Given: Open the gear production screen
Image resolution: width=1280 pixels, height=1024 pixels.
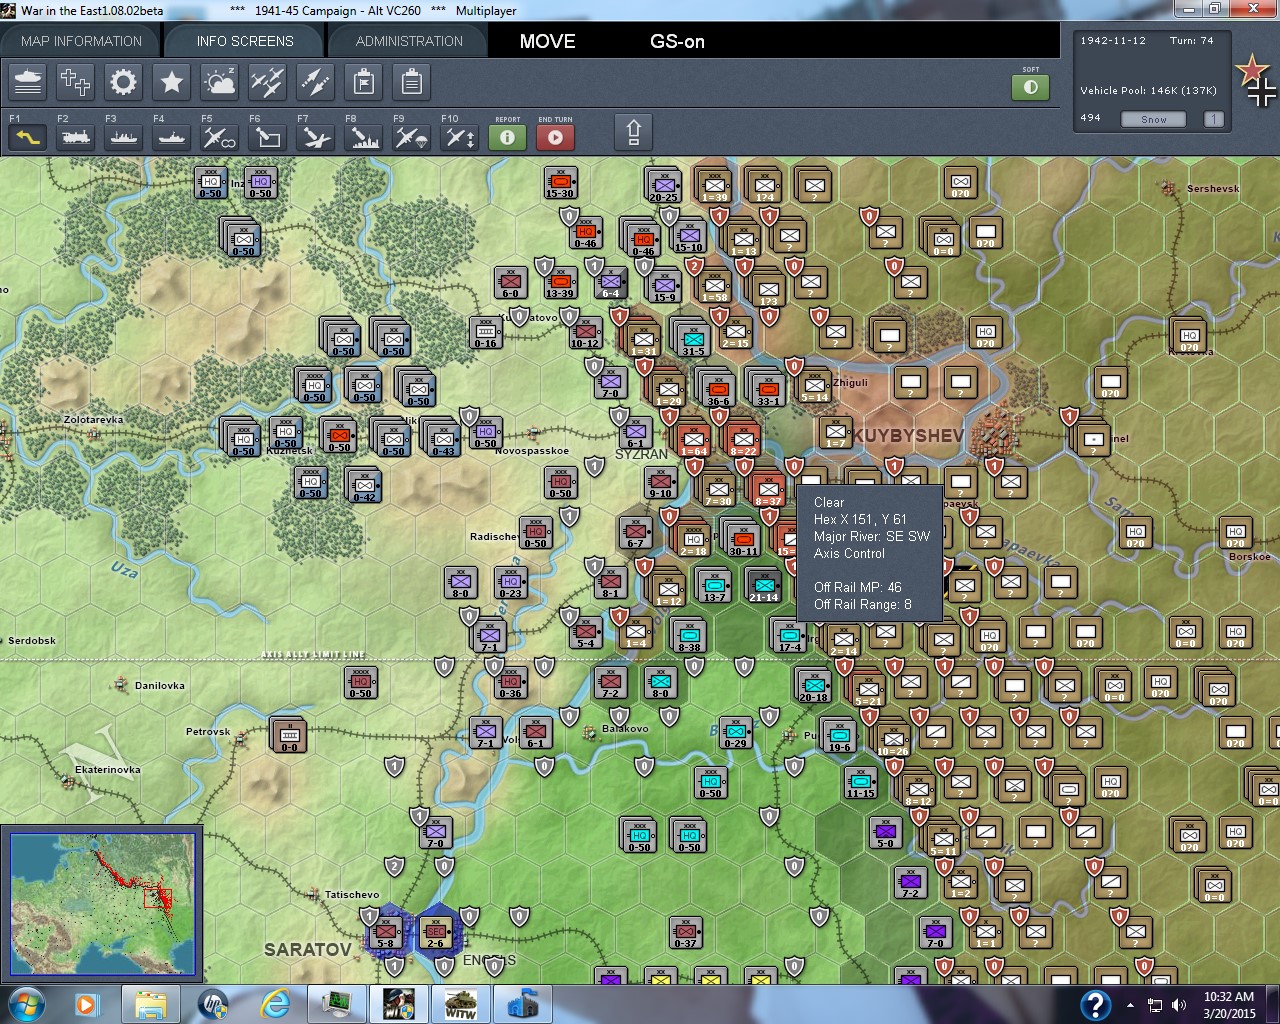Looking at the screenshot, I should [124, 82].
